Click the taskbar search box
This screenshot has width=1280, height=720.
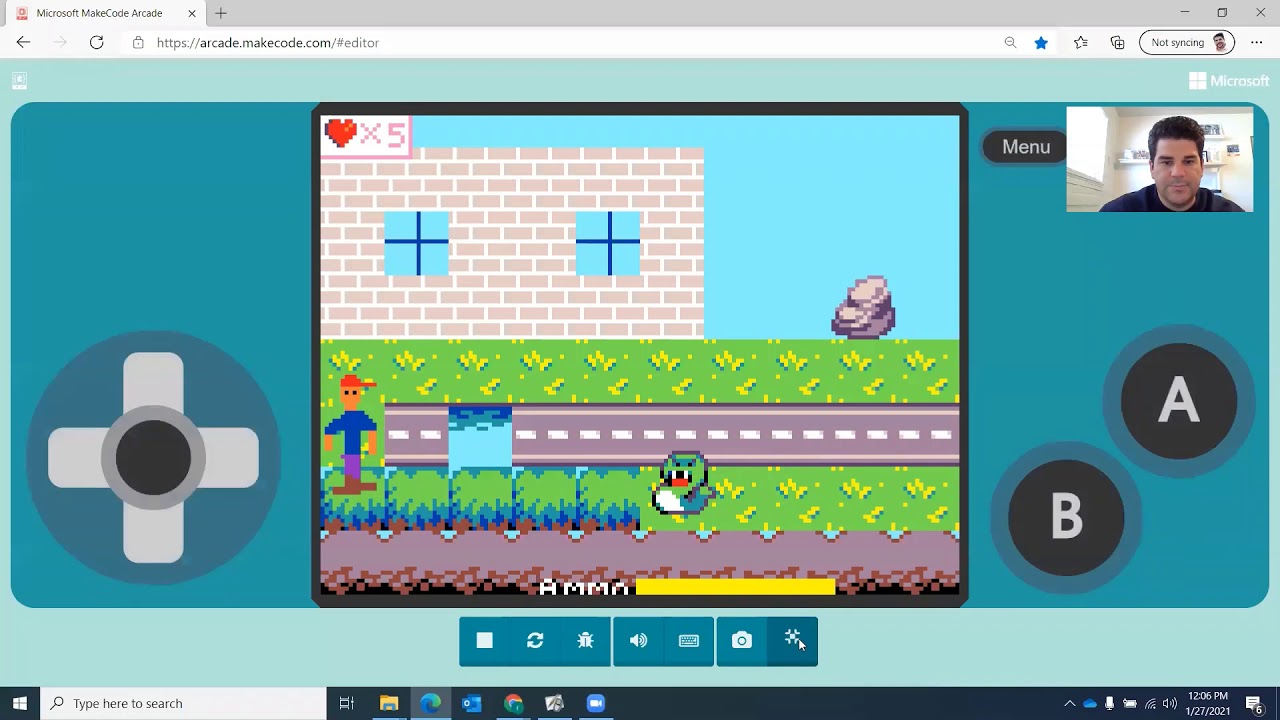tap(183, 703)
